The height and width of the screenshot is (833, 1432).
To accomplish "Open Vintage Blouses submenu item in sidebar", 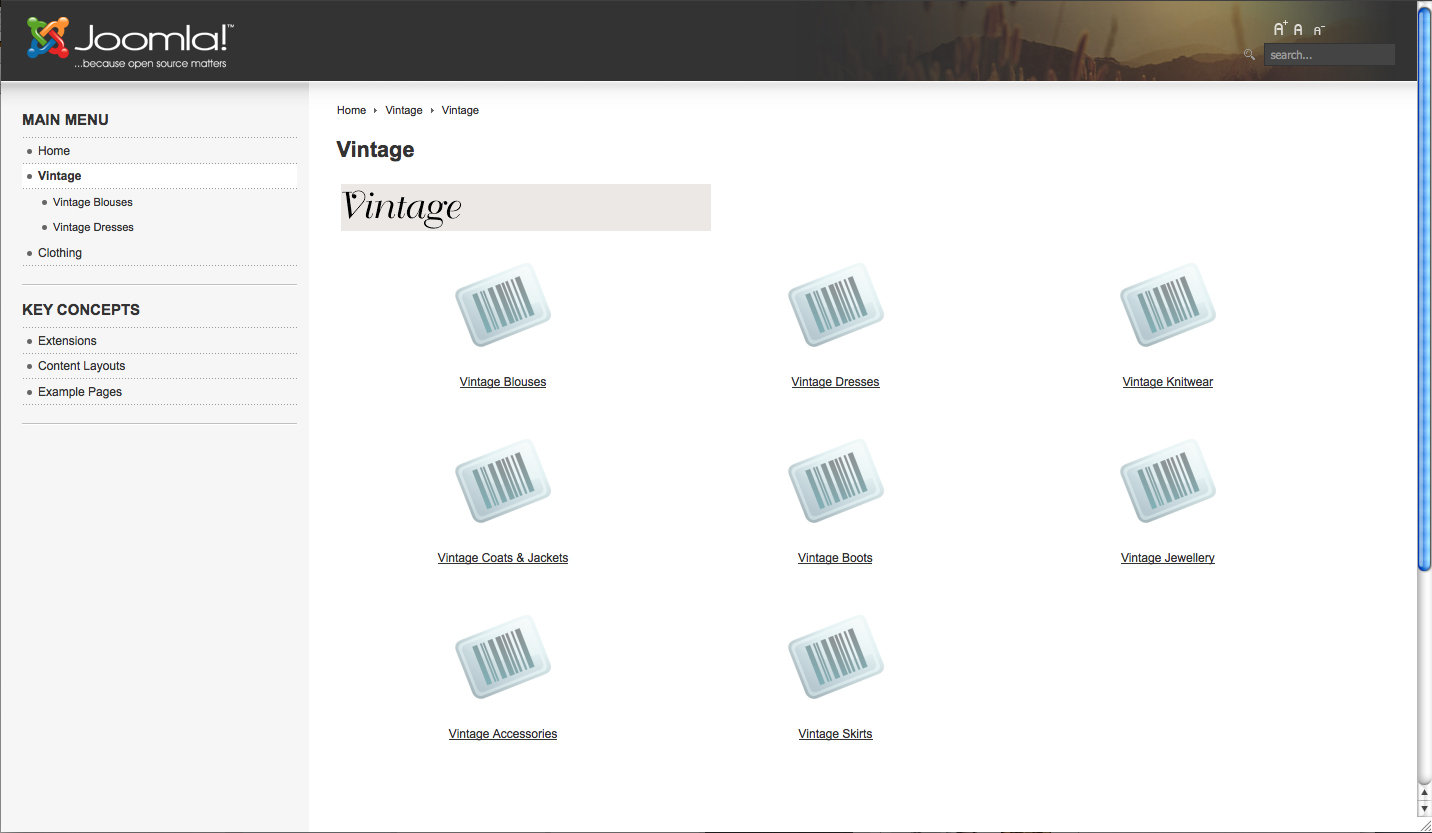I will (93, 202).
